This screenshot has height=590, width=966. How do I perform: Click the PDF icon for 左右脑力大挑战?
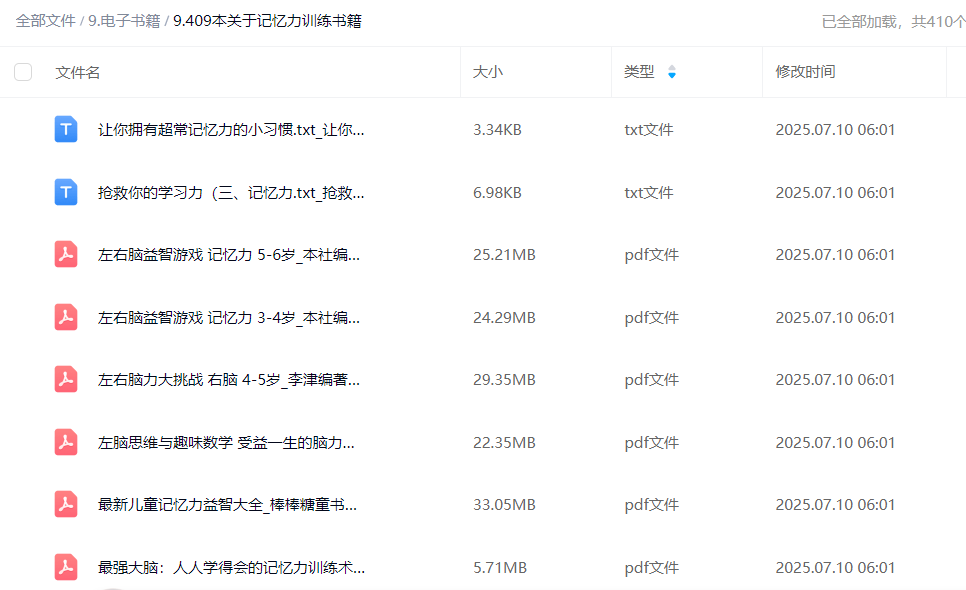[66, 379]
